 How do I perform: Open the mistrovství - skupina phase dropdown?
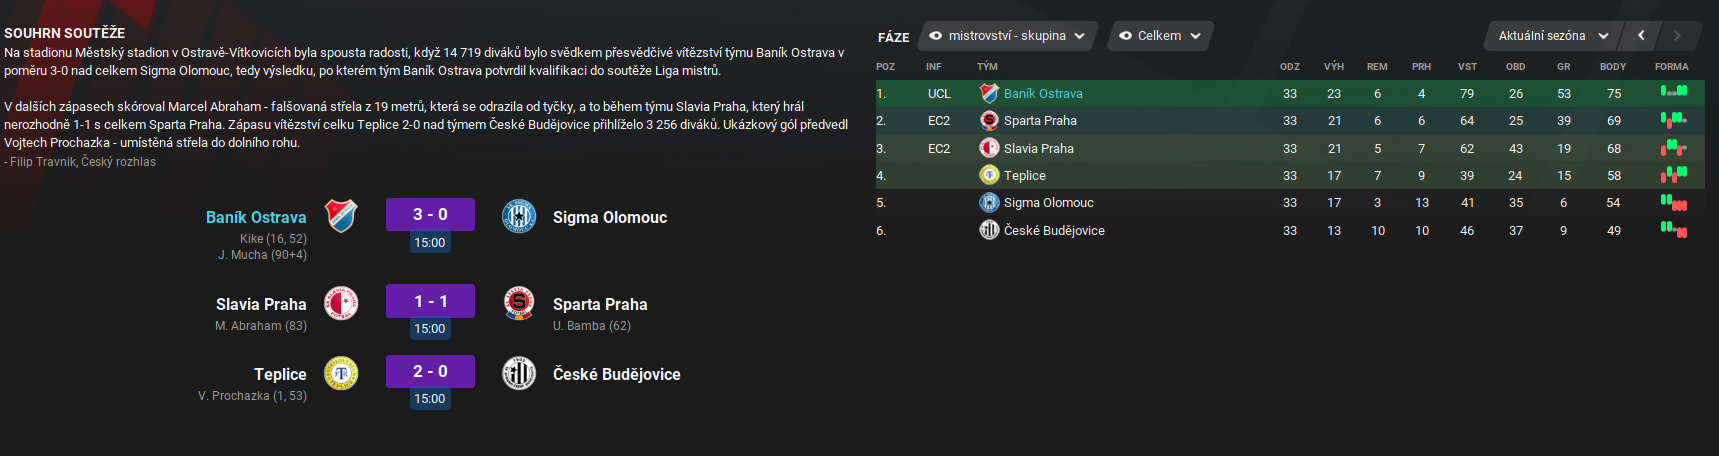click(x=1007, y=36)
